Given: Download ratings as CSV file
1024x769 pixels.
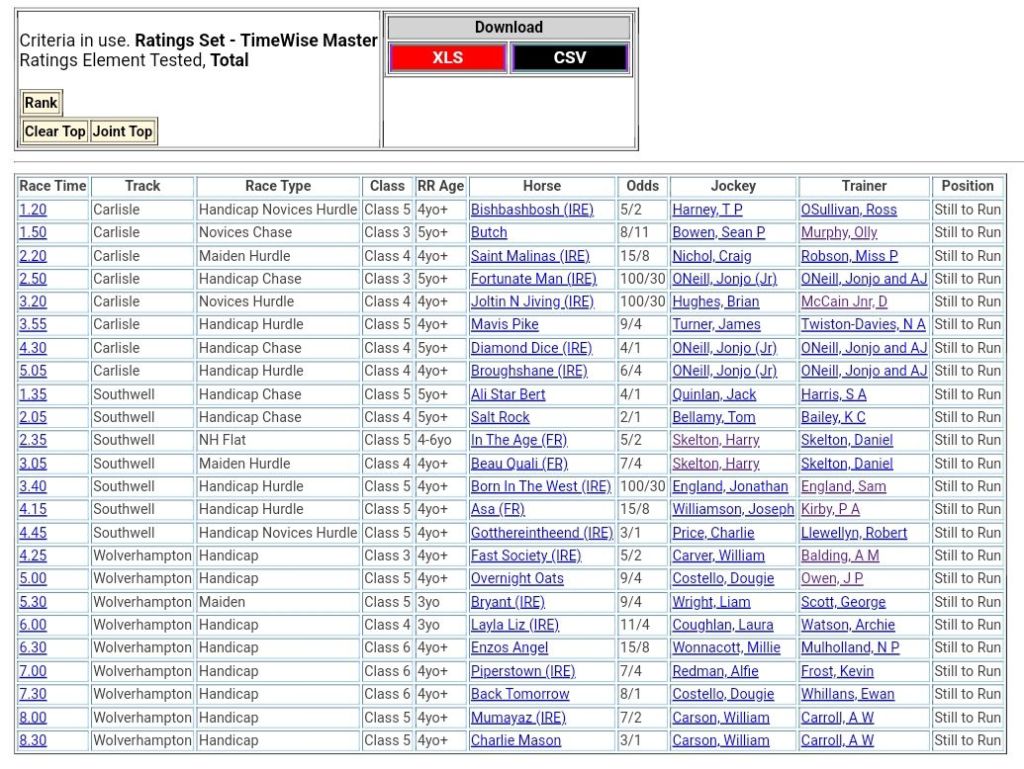Looking at the screenshot, I should (569, 58).
